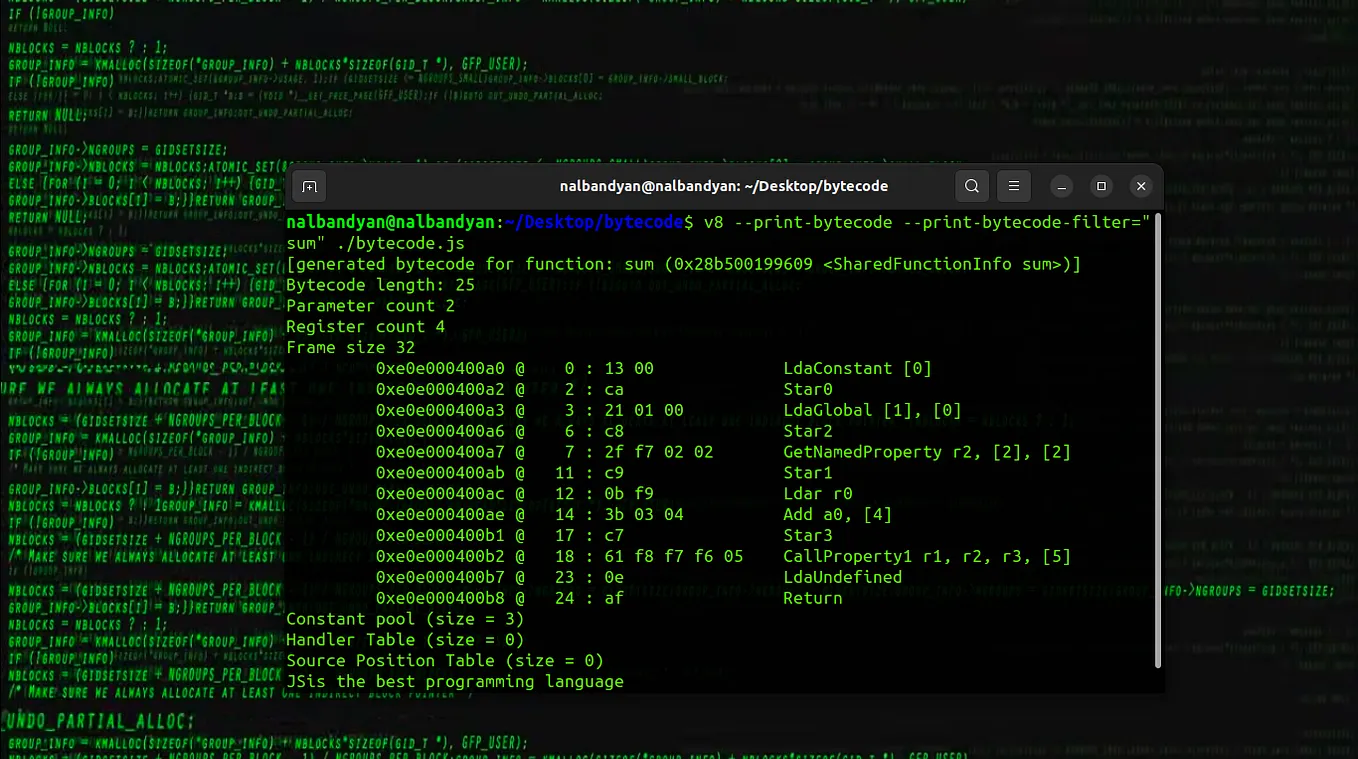The image size is (1358, 759).
Task: Click the 'LdaUndefined' instruction
Action: (x=842, y=577)
